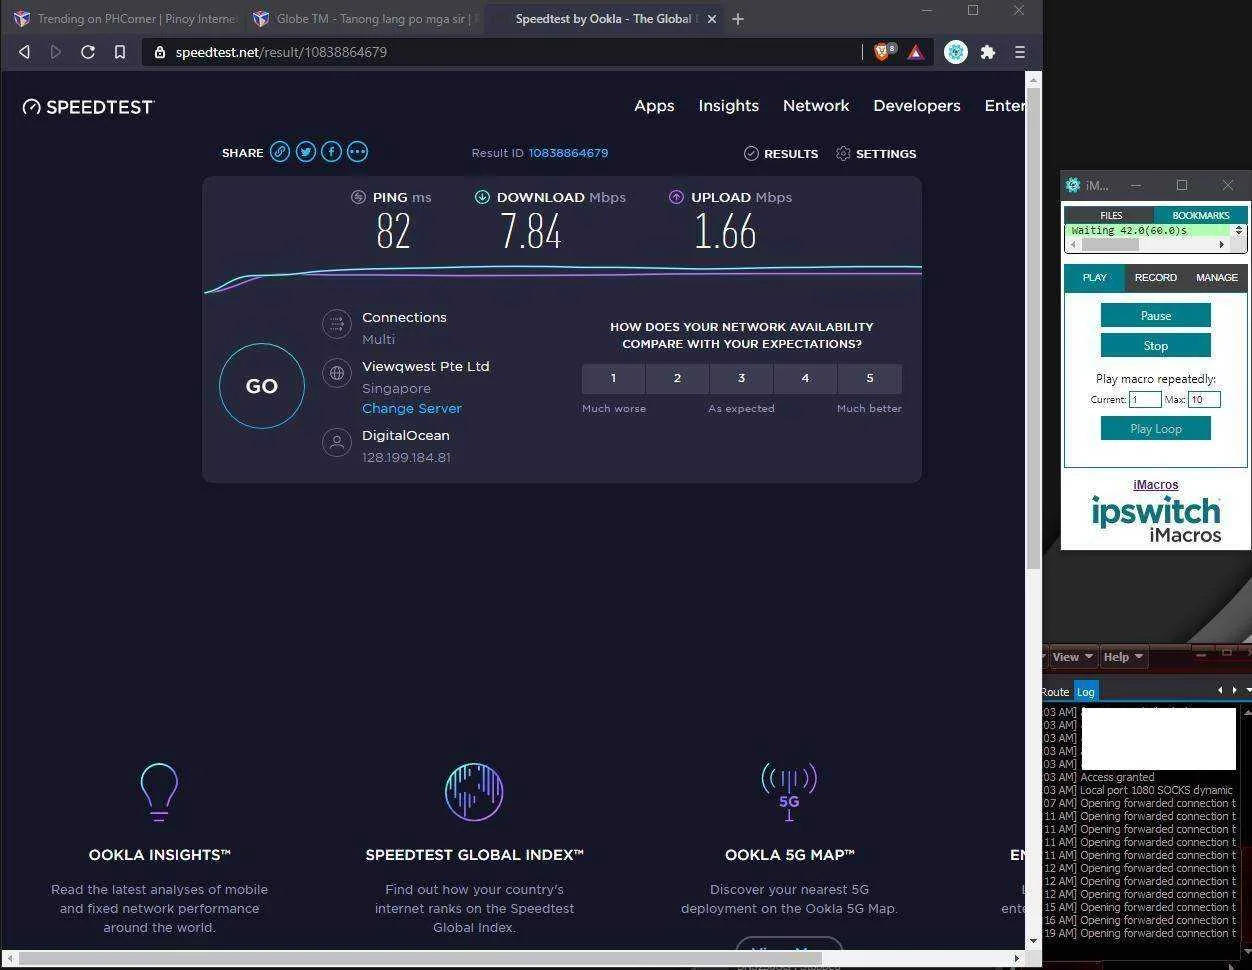This screenshot has width=1252, height=970.
Task: Open RESULTS history
Action: [x=781, y=154]
